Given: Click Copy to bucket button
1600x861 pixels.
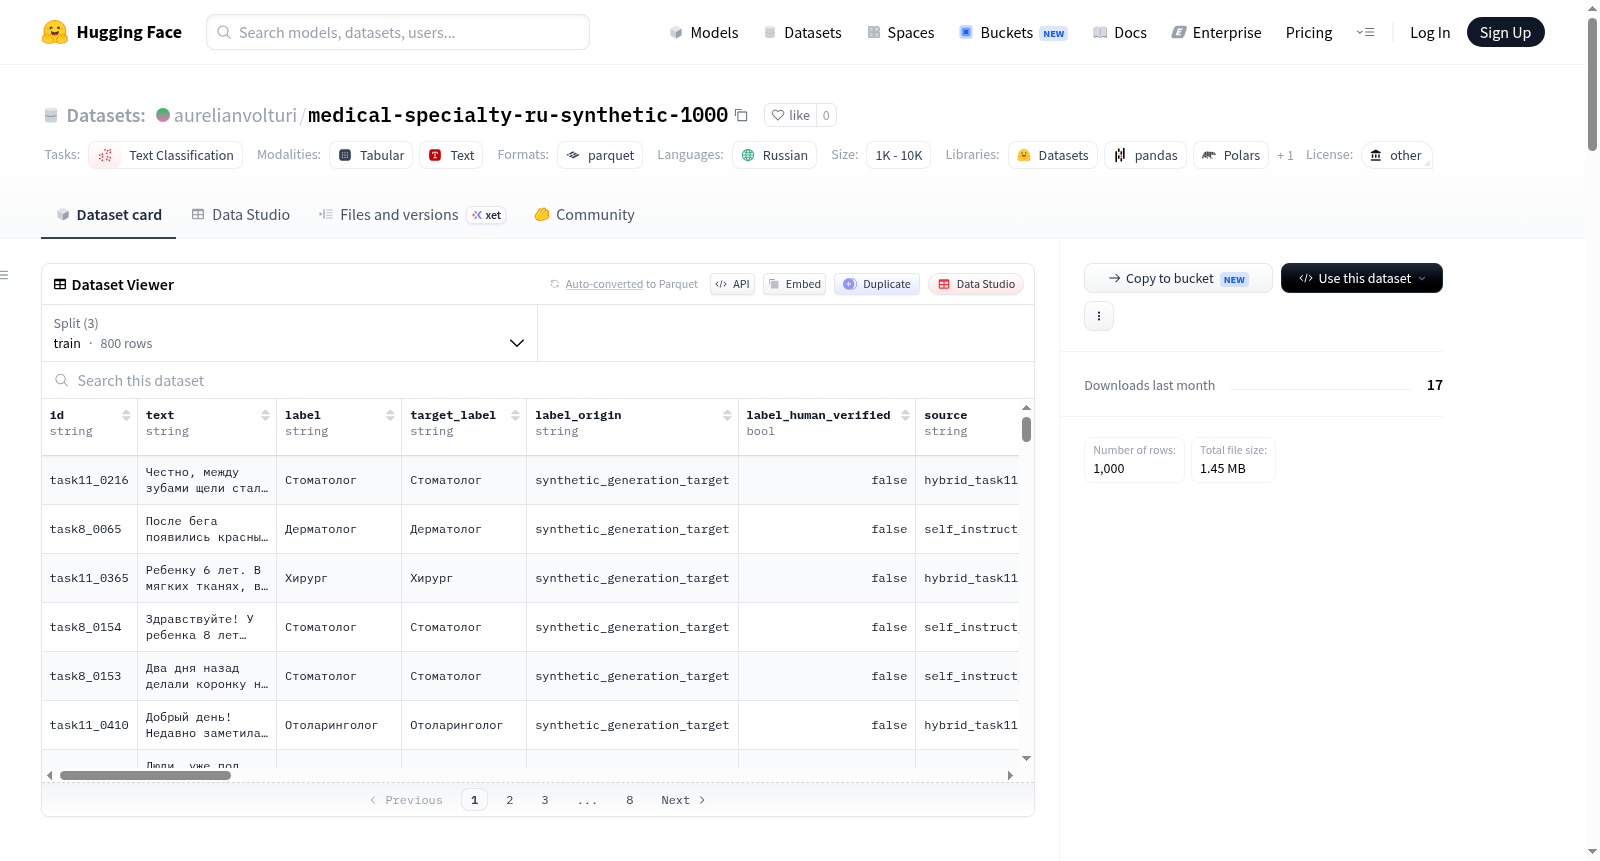Looking at the screenshot, I should pos(1178,278).
